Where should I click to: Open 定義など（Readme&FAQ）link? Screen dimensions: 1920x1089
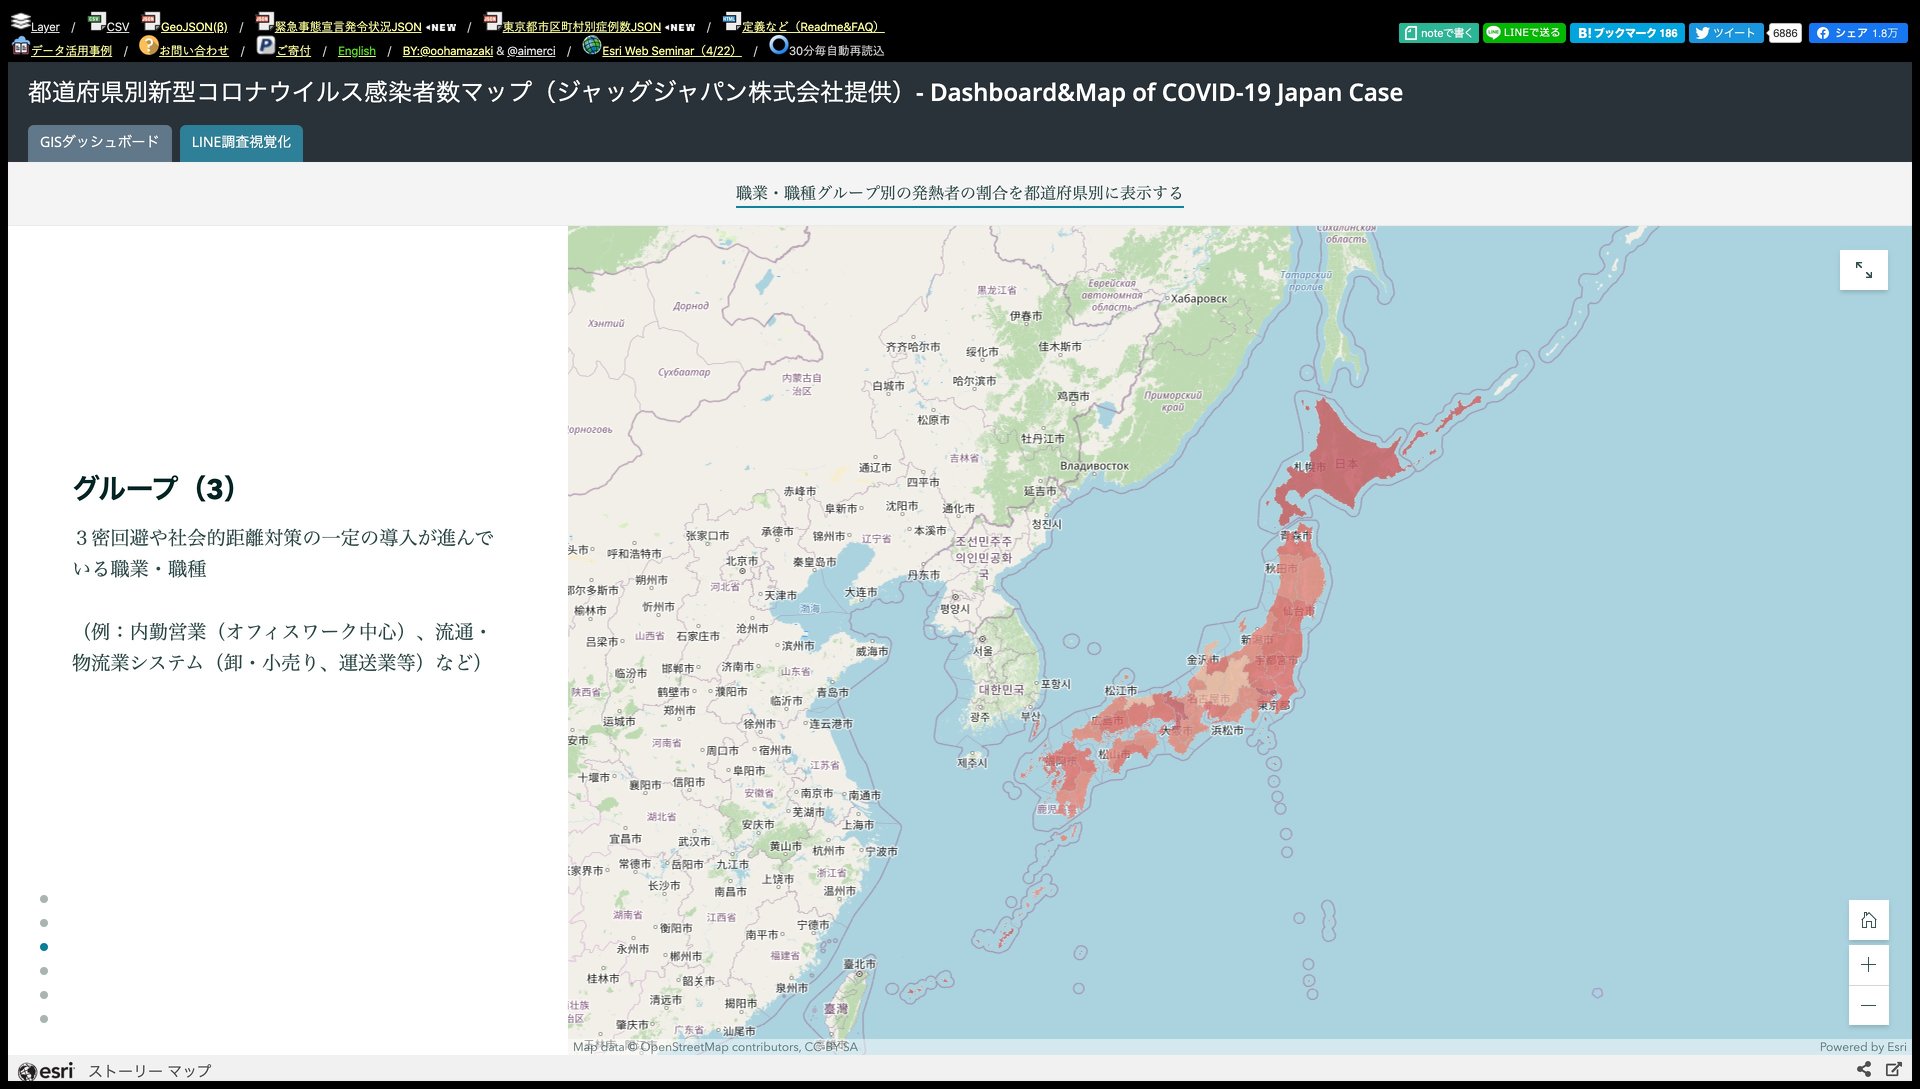pos(813,27)
